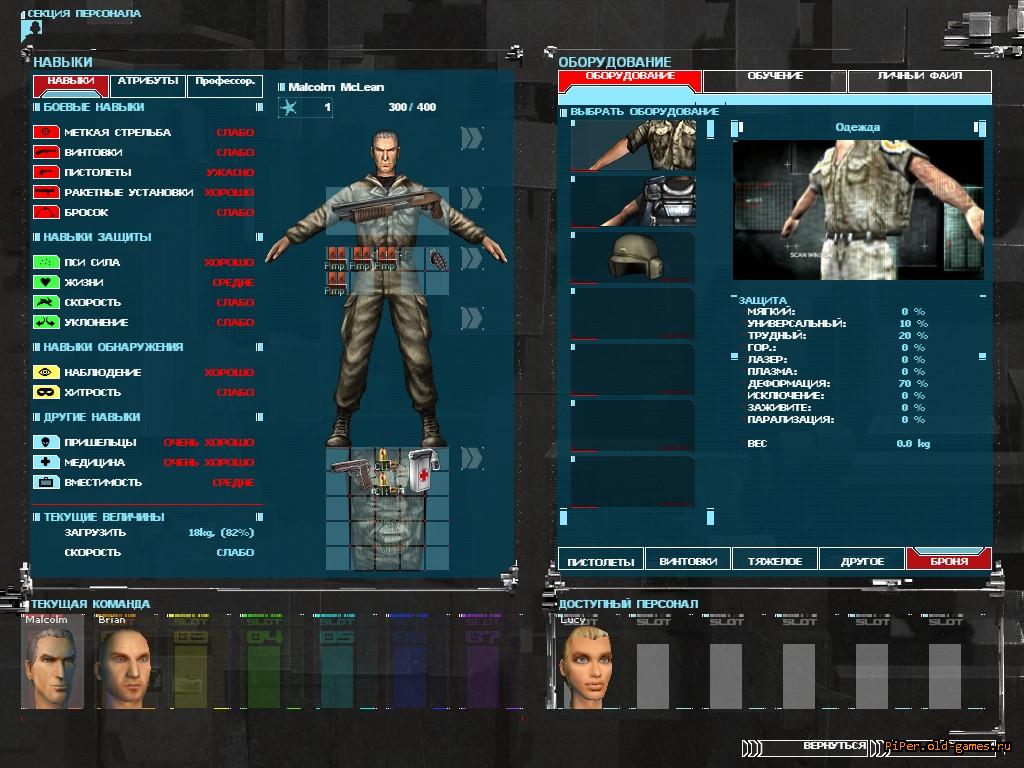Pick the grenade in the belt slots
Viewport: 1024px width, 768px height.
pyautogui.click(x=438, y=260)
